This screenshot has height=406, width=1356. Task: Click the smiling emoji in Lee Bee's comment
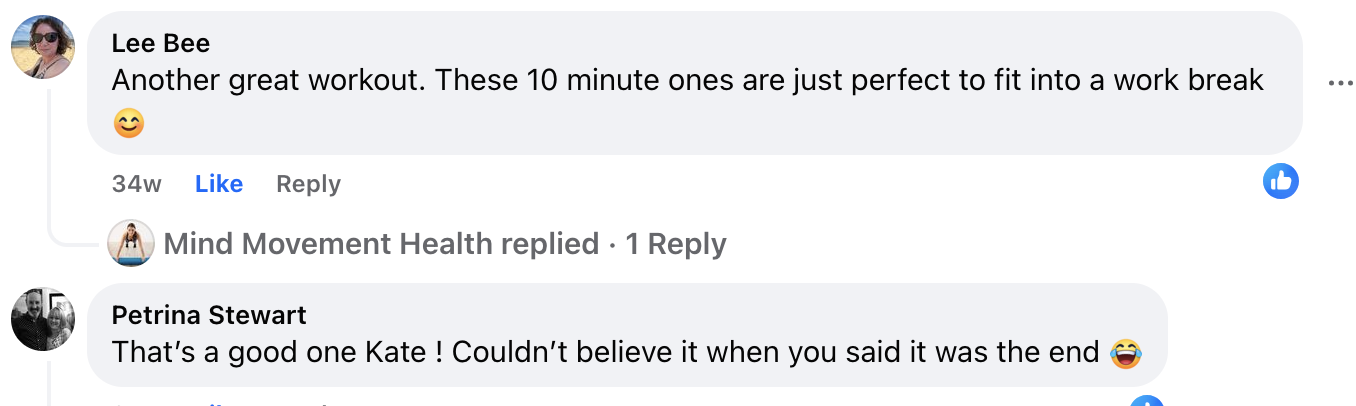pos(129,123)
